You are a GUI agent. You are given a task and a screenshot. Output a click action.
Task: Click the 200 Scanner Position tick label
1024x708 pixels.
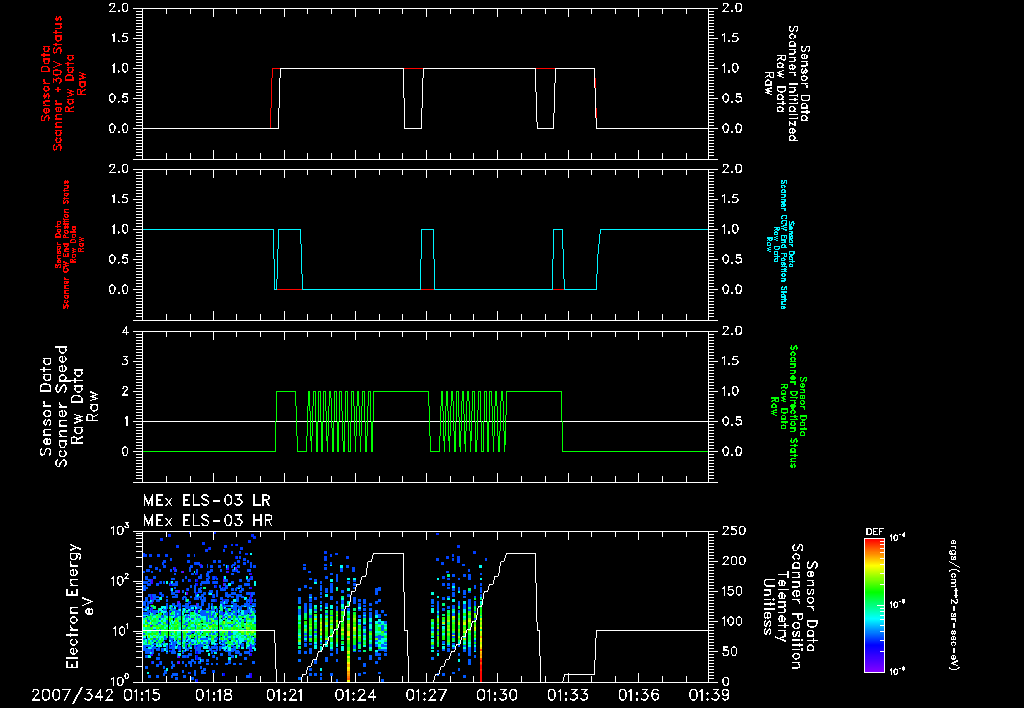tap(733, 561)
